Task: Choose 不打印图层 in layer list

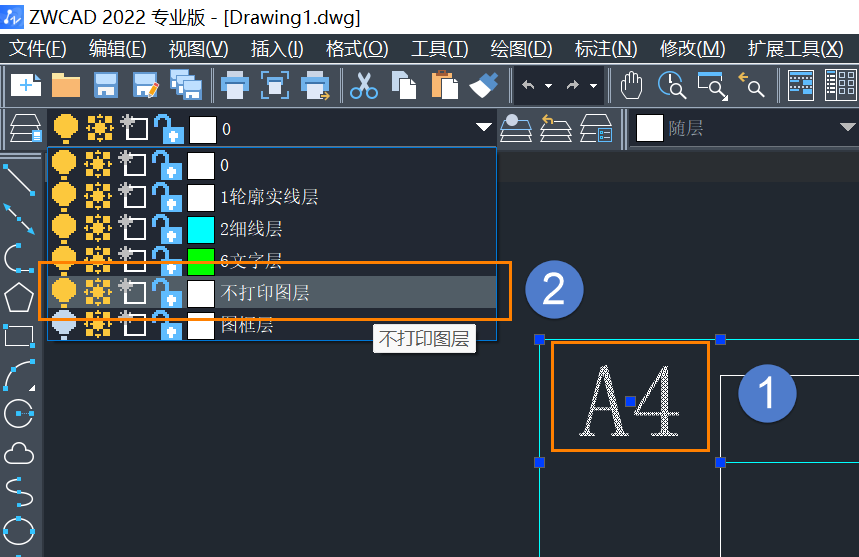Action: (272, 292)
